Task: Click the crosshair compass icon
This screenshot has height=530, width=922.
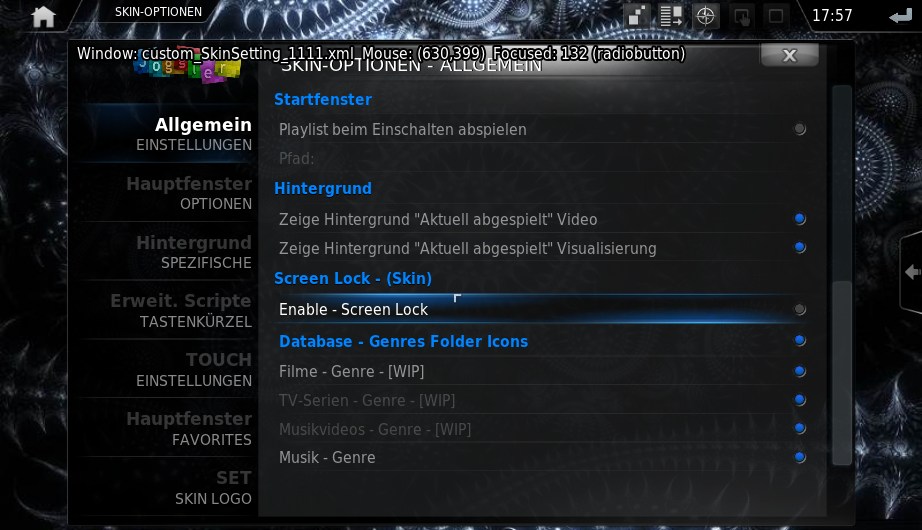Action: point(705,16)
